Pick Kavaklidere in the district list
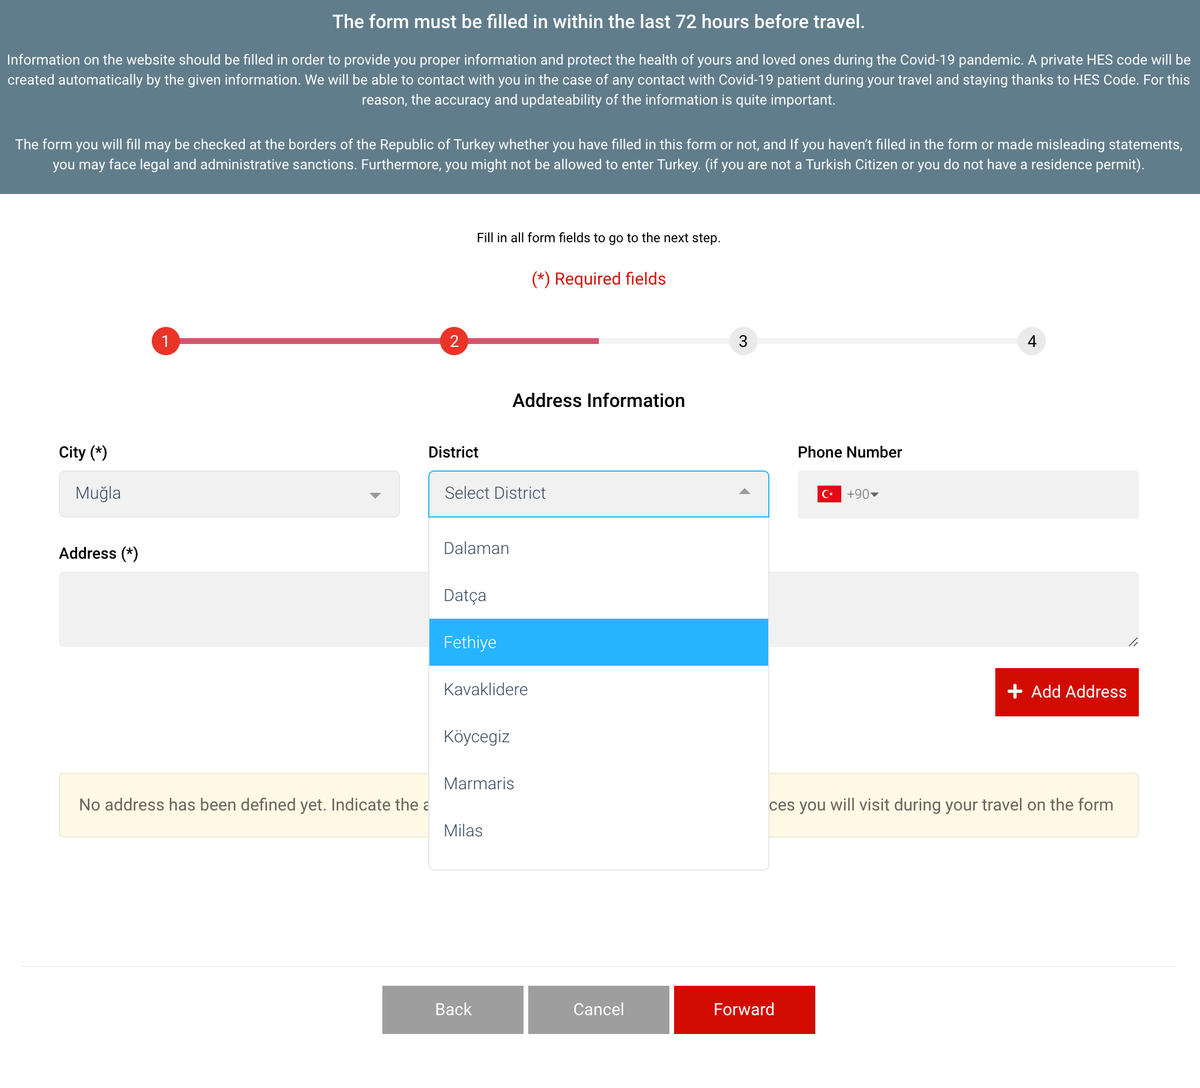Viewport: 1200px width, 1088px height. point(598,689)
